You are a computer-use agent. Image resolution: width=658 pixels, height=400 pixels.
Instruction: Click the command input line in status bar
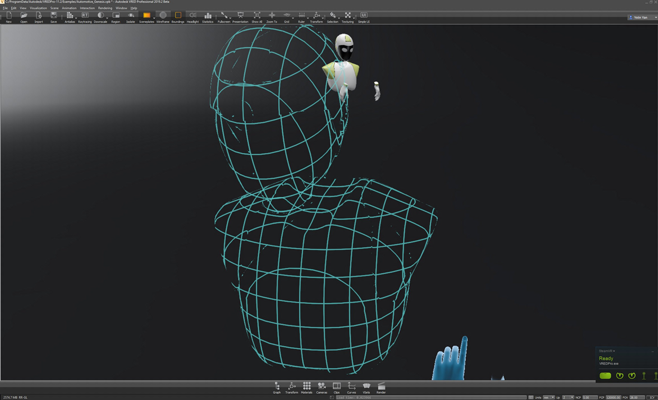coord(431,397)
